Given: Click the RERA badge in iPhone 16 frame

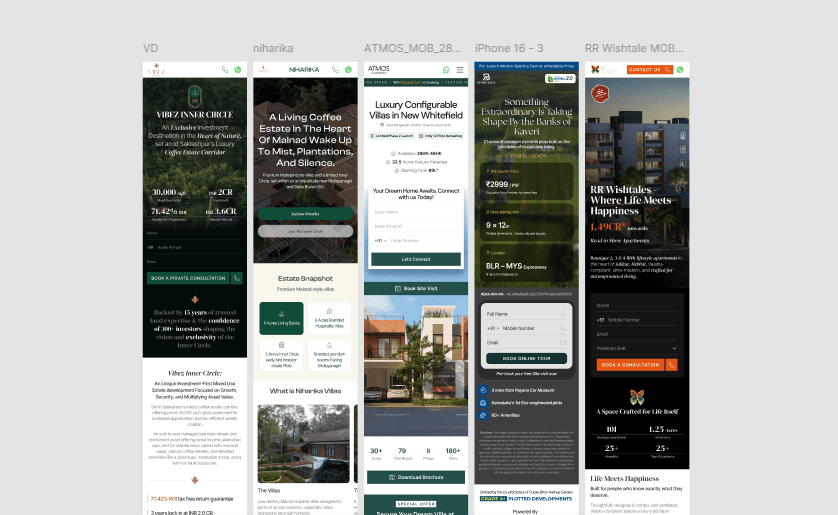Looking at the screenshot, I should point(560,79).
